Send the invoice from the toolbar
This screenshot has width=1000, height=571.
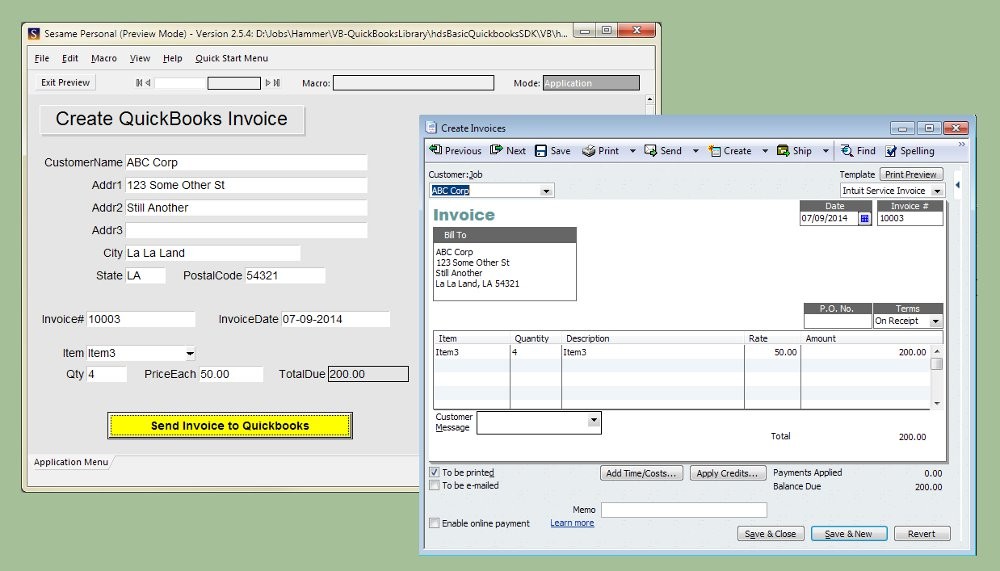point(663,151)
